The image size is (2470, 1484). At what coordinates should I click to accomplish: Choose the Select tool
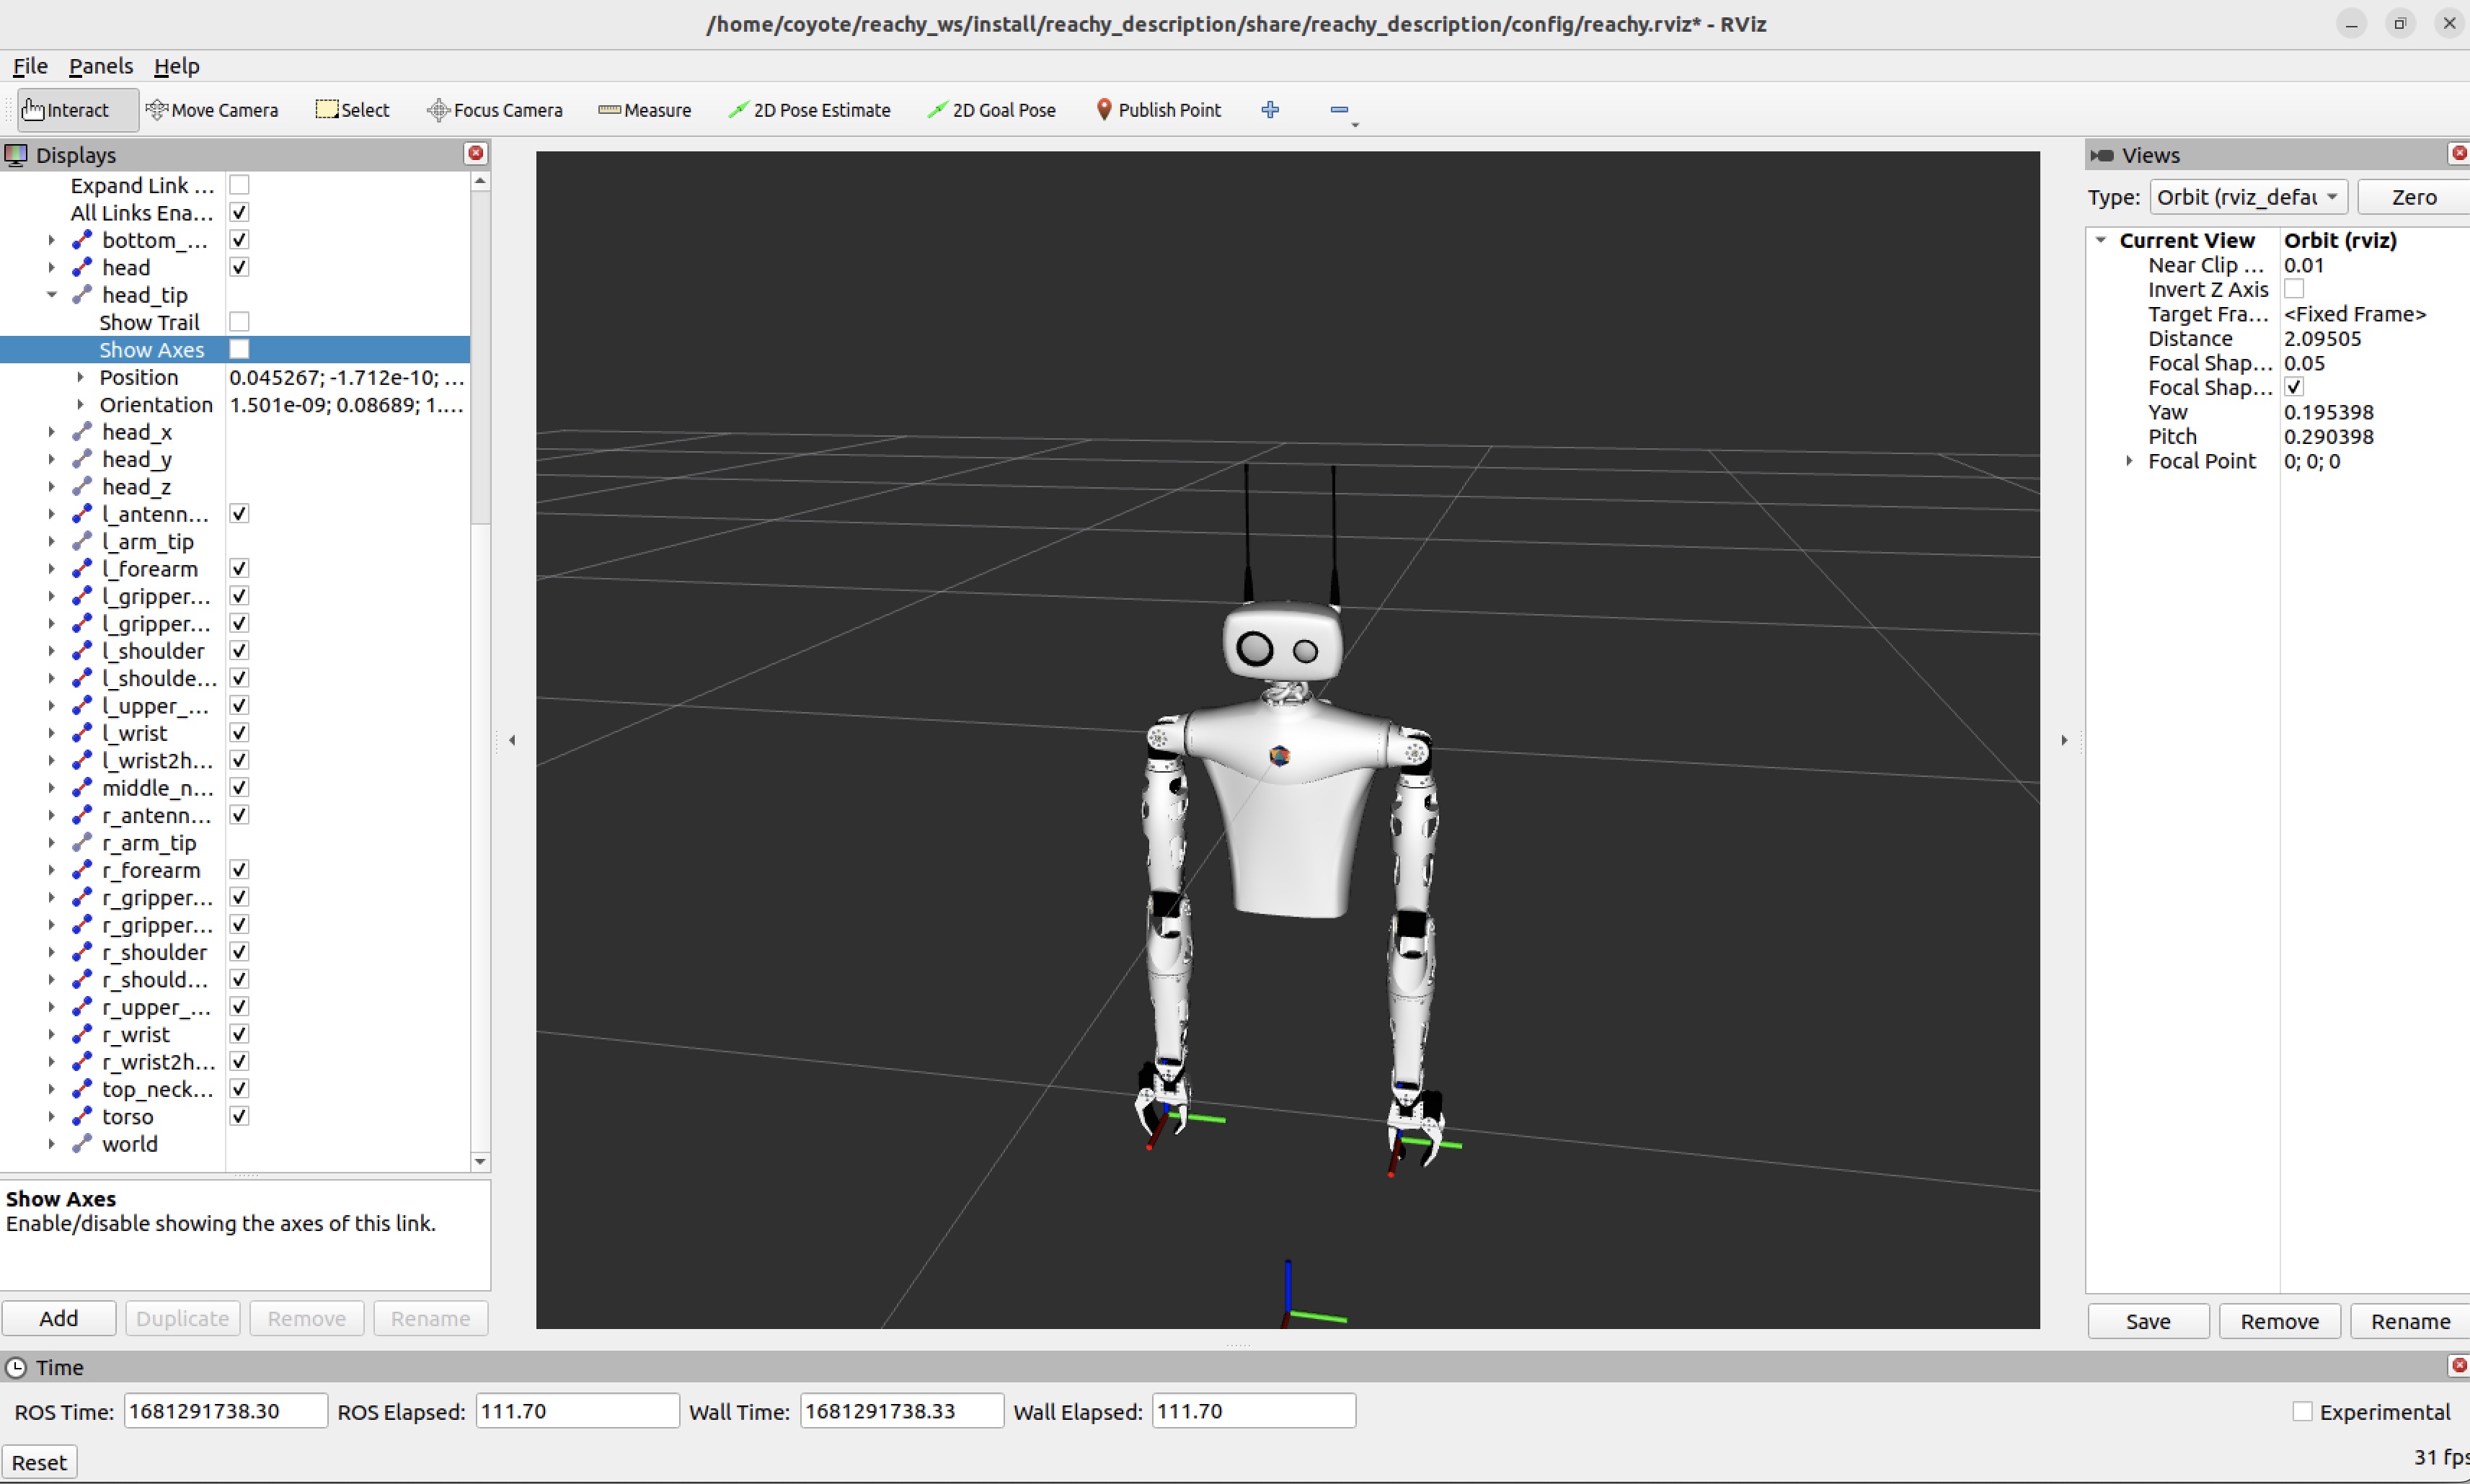[x=352, y=110]
